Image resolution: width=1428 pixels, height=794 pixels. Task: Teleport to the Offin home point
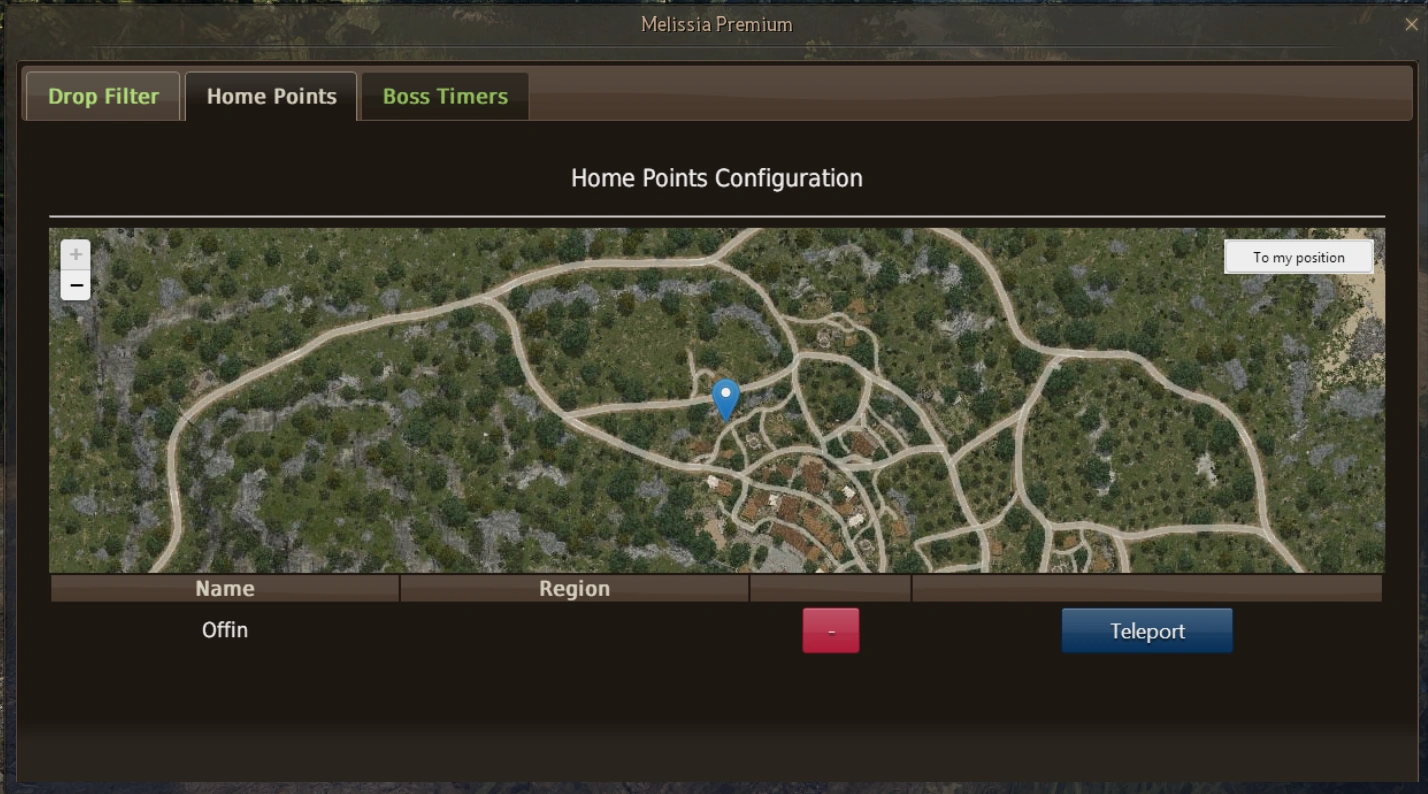tap(1147, 631)
